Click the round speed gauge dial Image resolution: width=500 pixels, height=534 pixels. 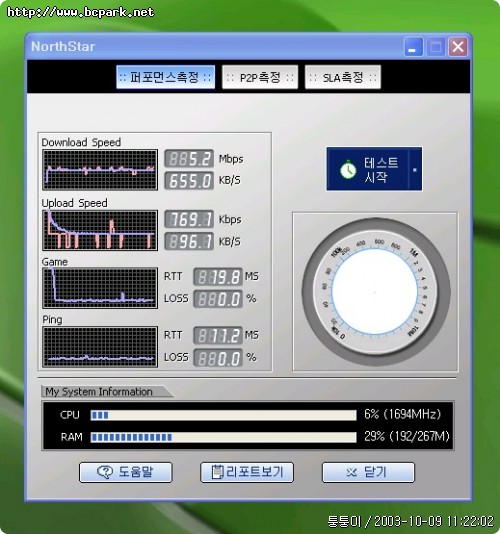[x=375, y=292]
